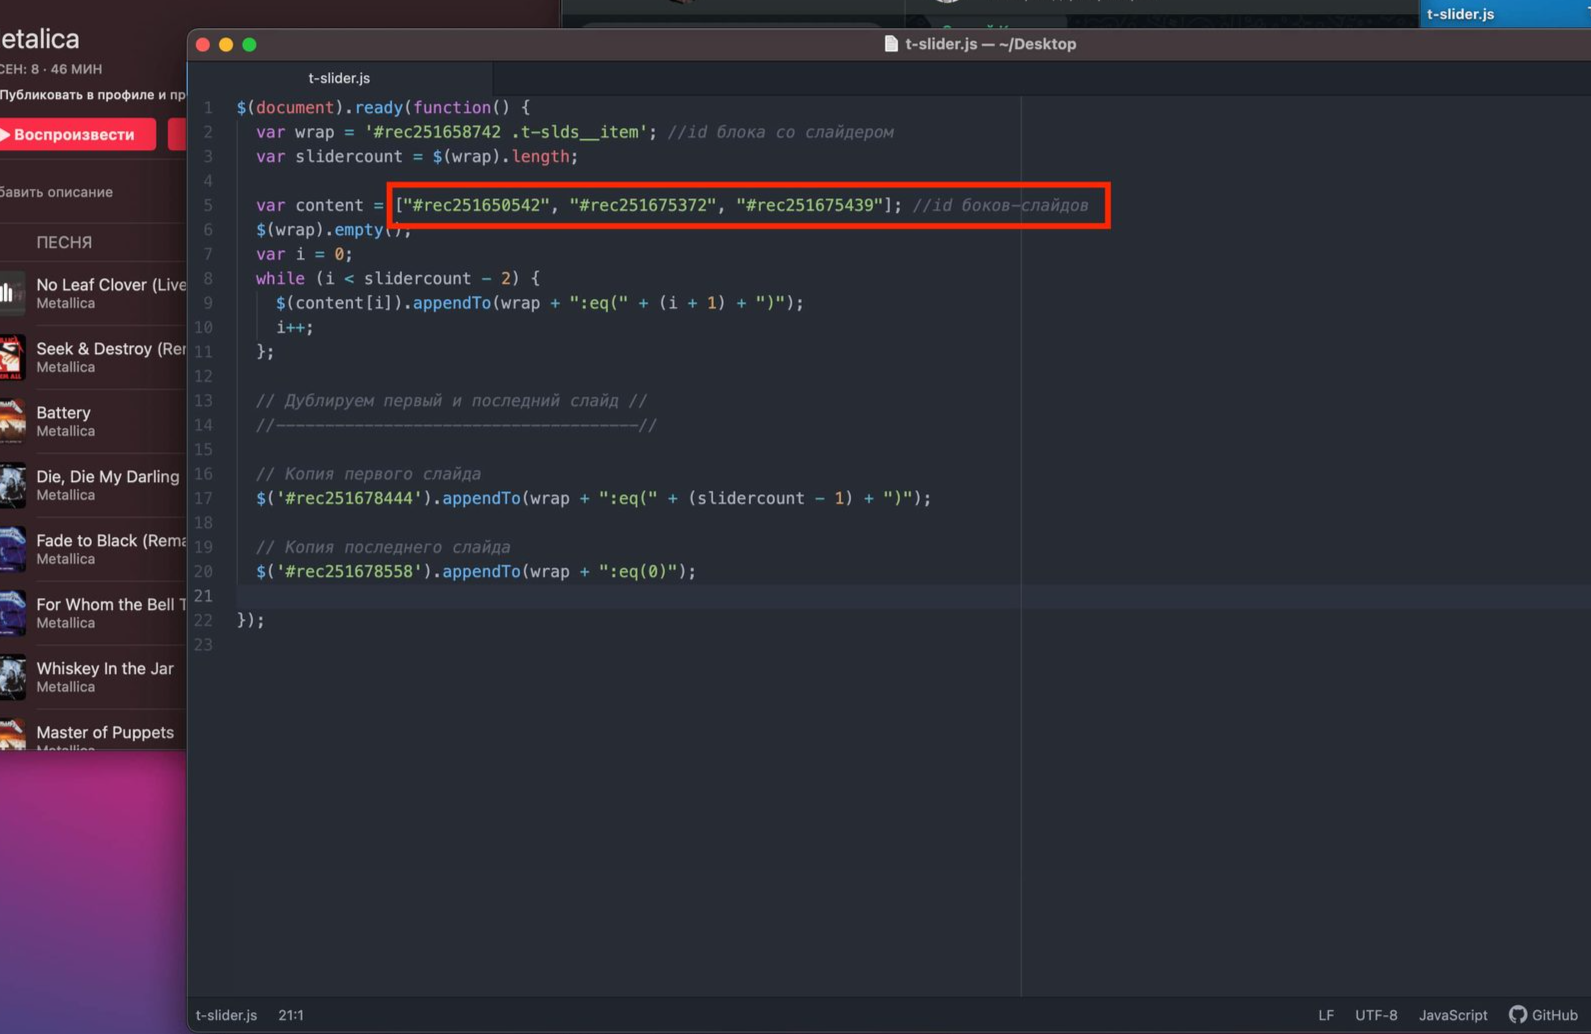Click the slidercount variable on line 3

pos(349,156)
